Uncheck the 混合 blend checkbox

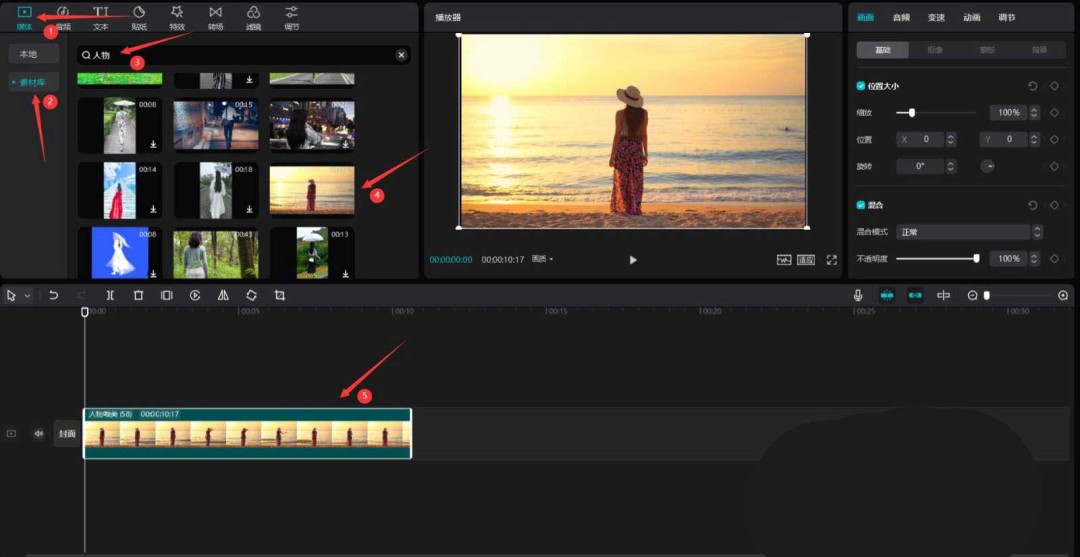pyautogui.click(x=861, y=205)
